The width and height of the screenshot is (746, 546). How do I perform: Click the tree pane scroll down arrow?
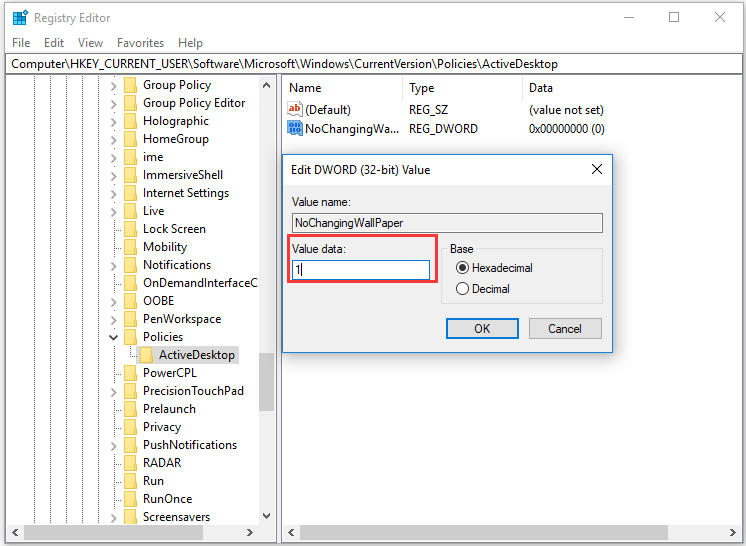click(x=266, y=516)
